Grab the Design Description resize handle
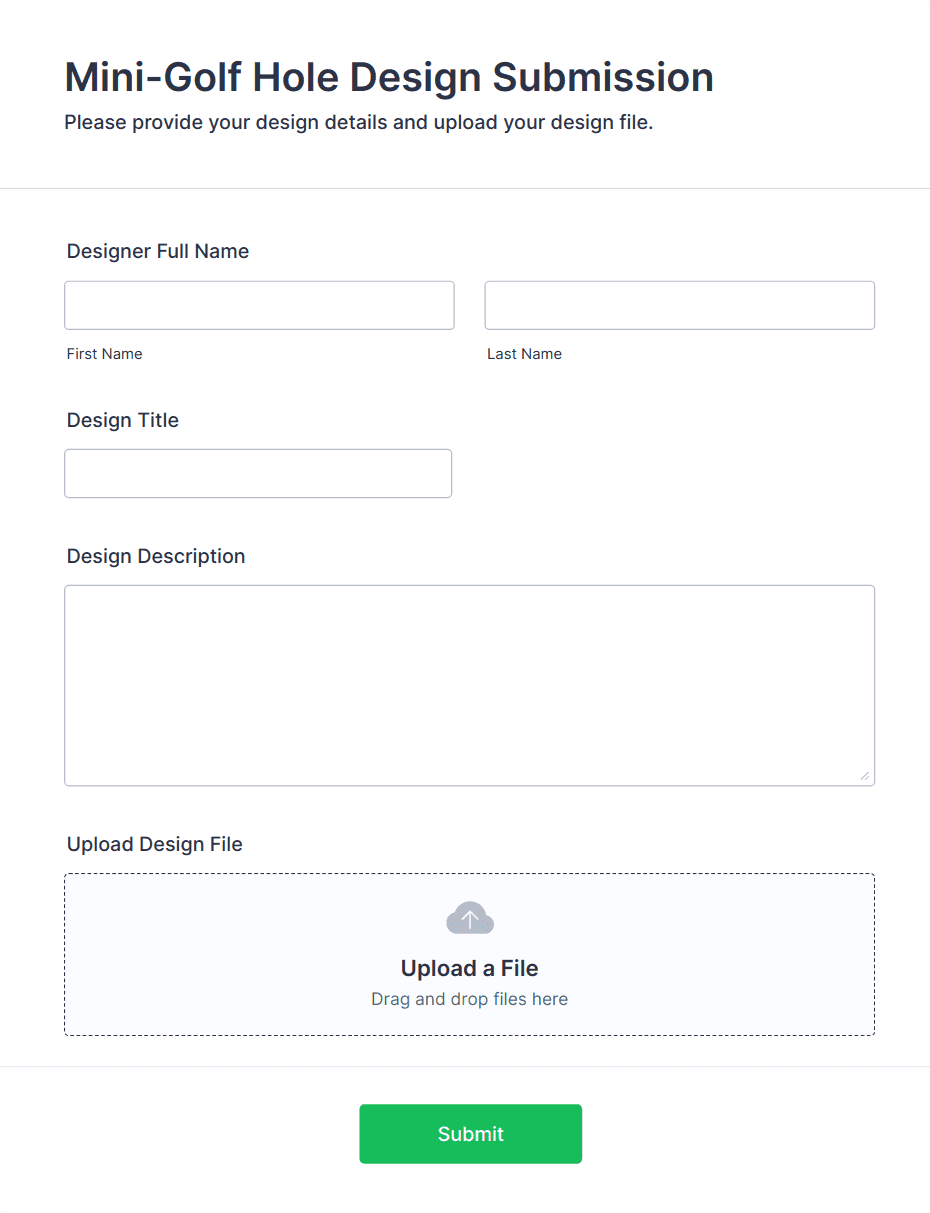This screenshot has height=1213, width=930. pos(864,775)
